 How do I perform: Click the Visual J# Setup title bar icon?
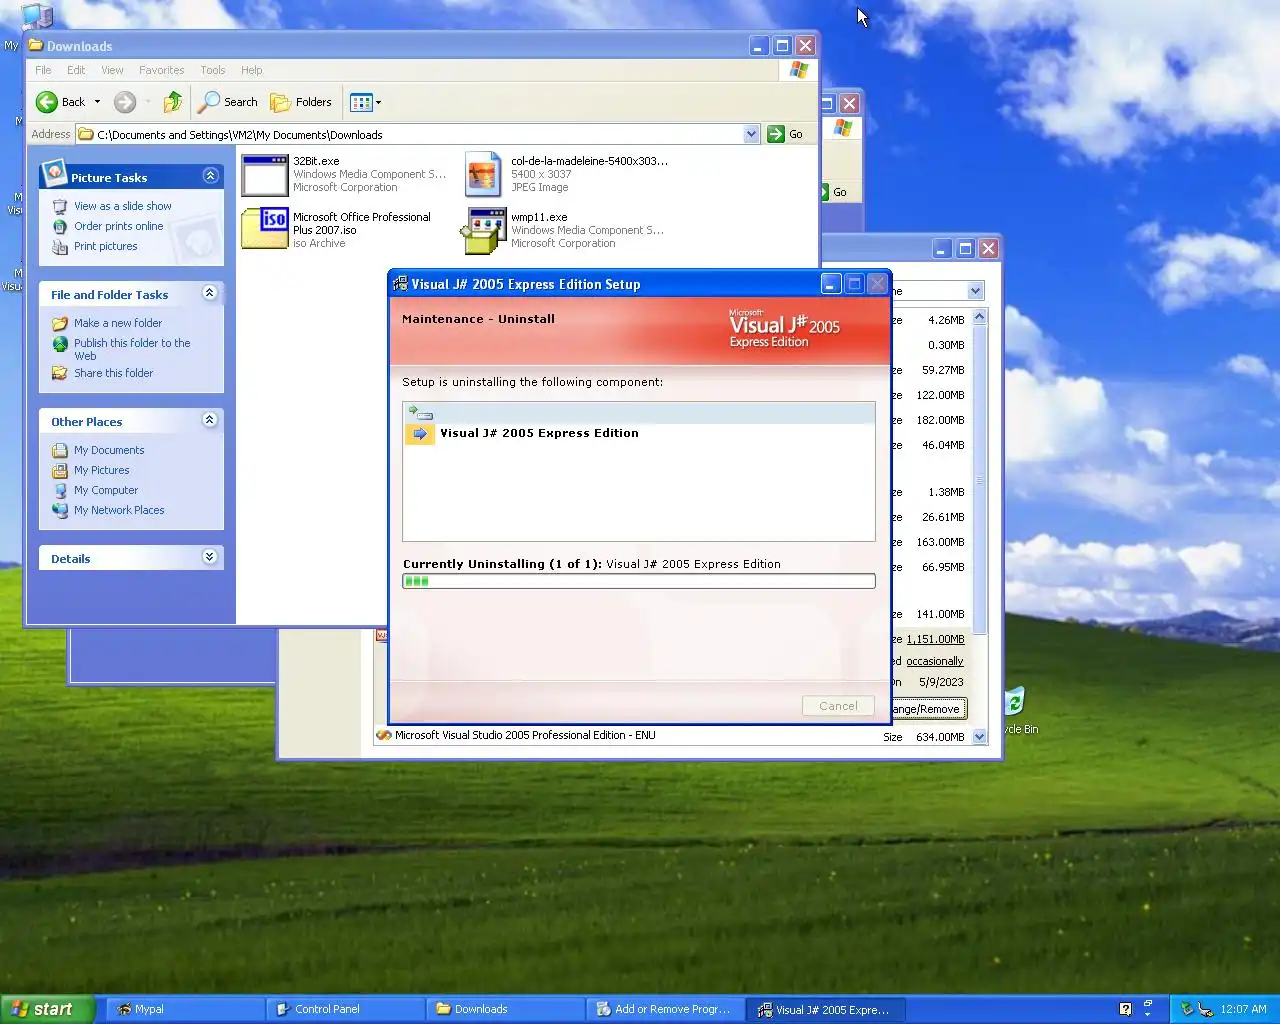coord(400,284)
